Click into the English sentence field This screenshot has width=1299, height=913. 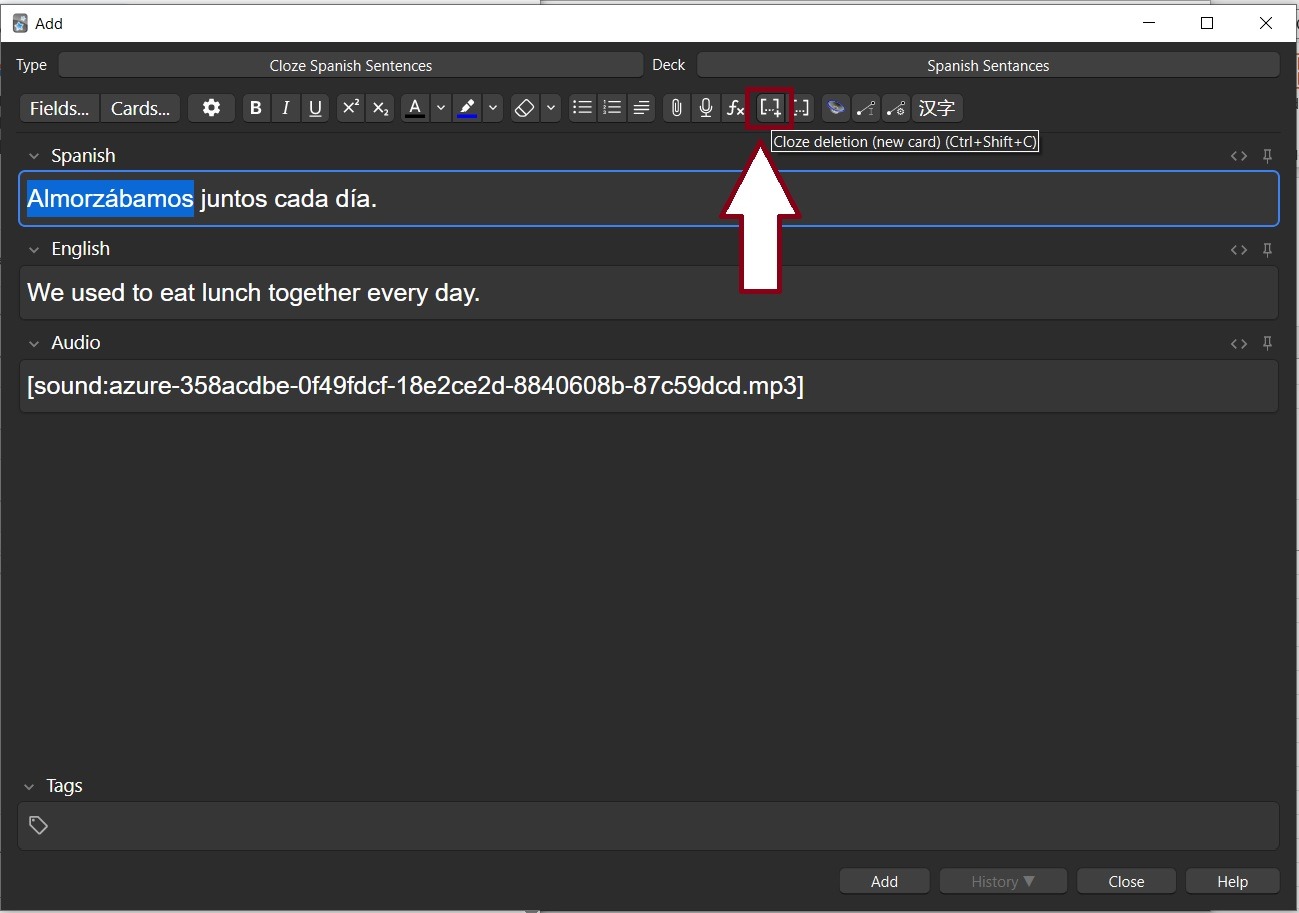pos(649,293)
